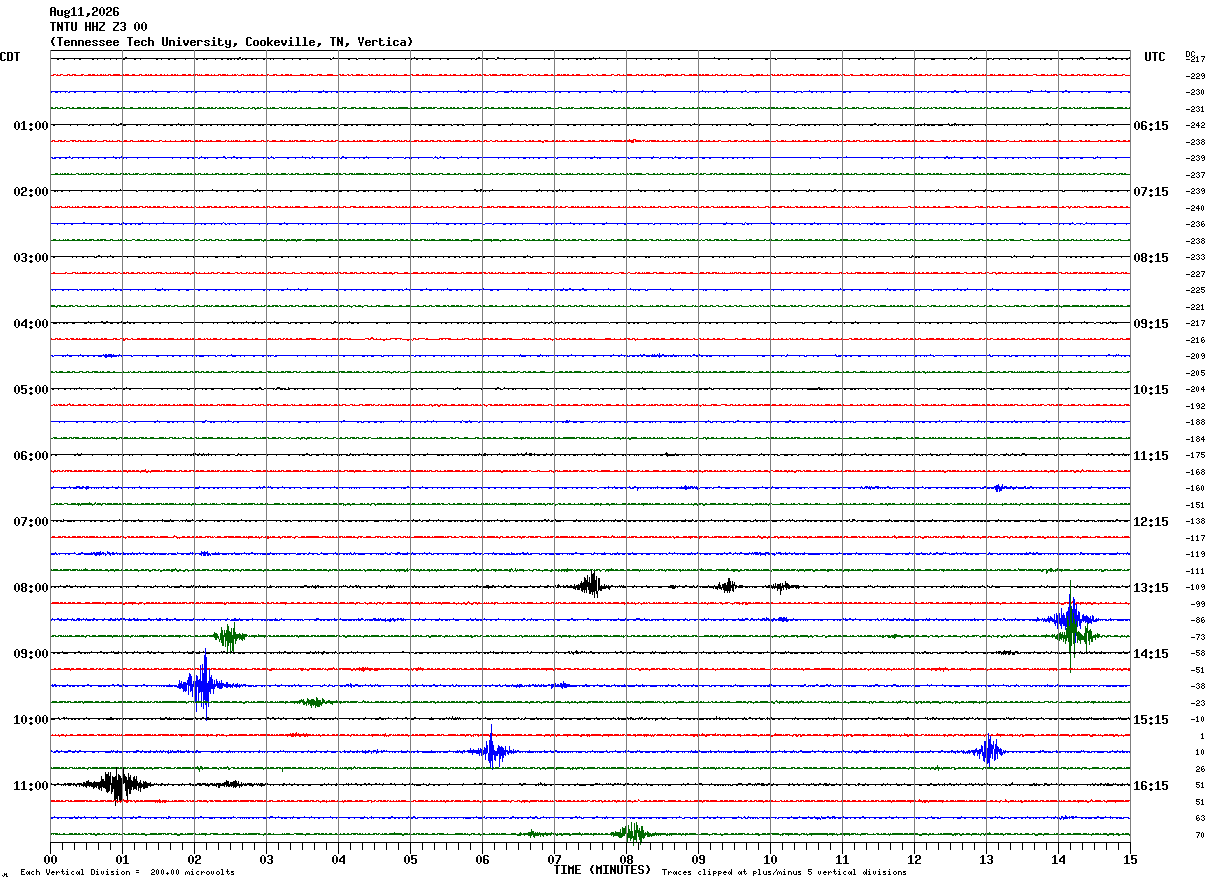Select the black event on the 08:00 trace
1210x886 pixels.
click(591, 586)
